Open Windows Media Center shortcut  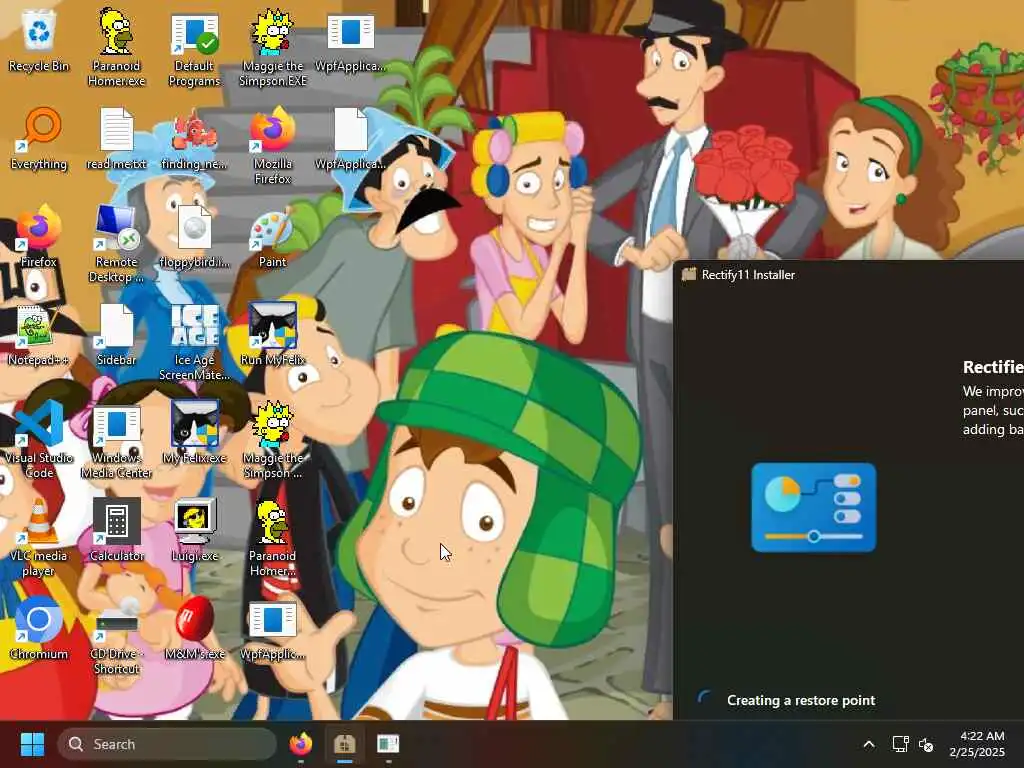point(116,440)
